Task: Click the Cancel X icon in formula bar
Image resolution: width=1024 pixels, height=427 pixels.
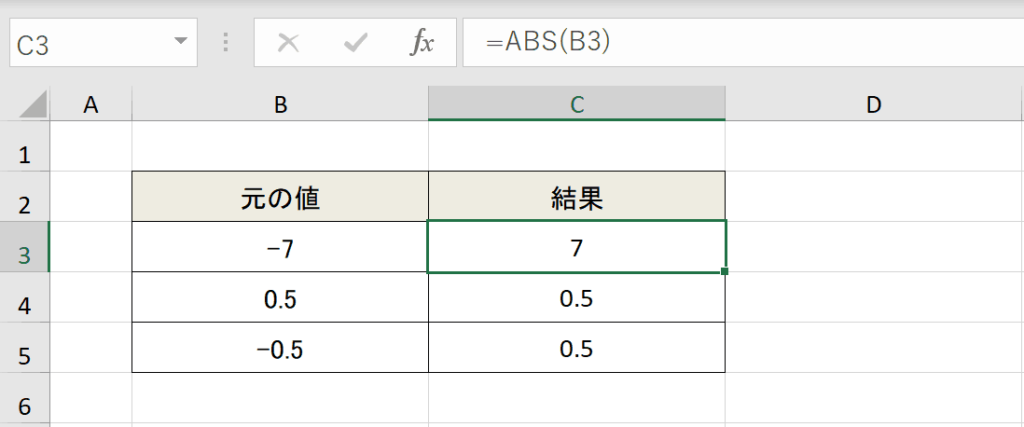Action: pyautogui.click(x=288, y=43)
